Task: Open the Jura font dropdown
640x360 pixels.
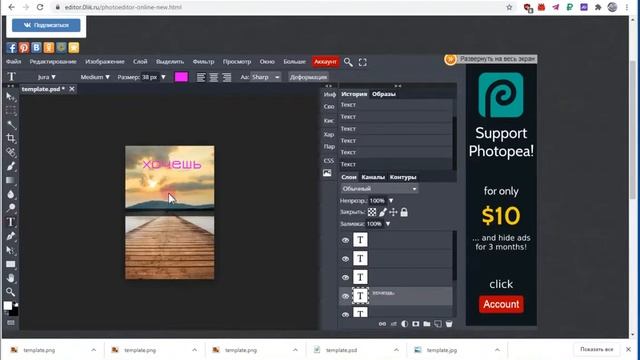Action: (47, 77)
